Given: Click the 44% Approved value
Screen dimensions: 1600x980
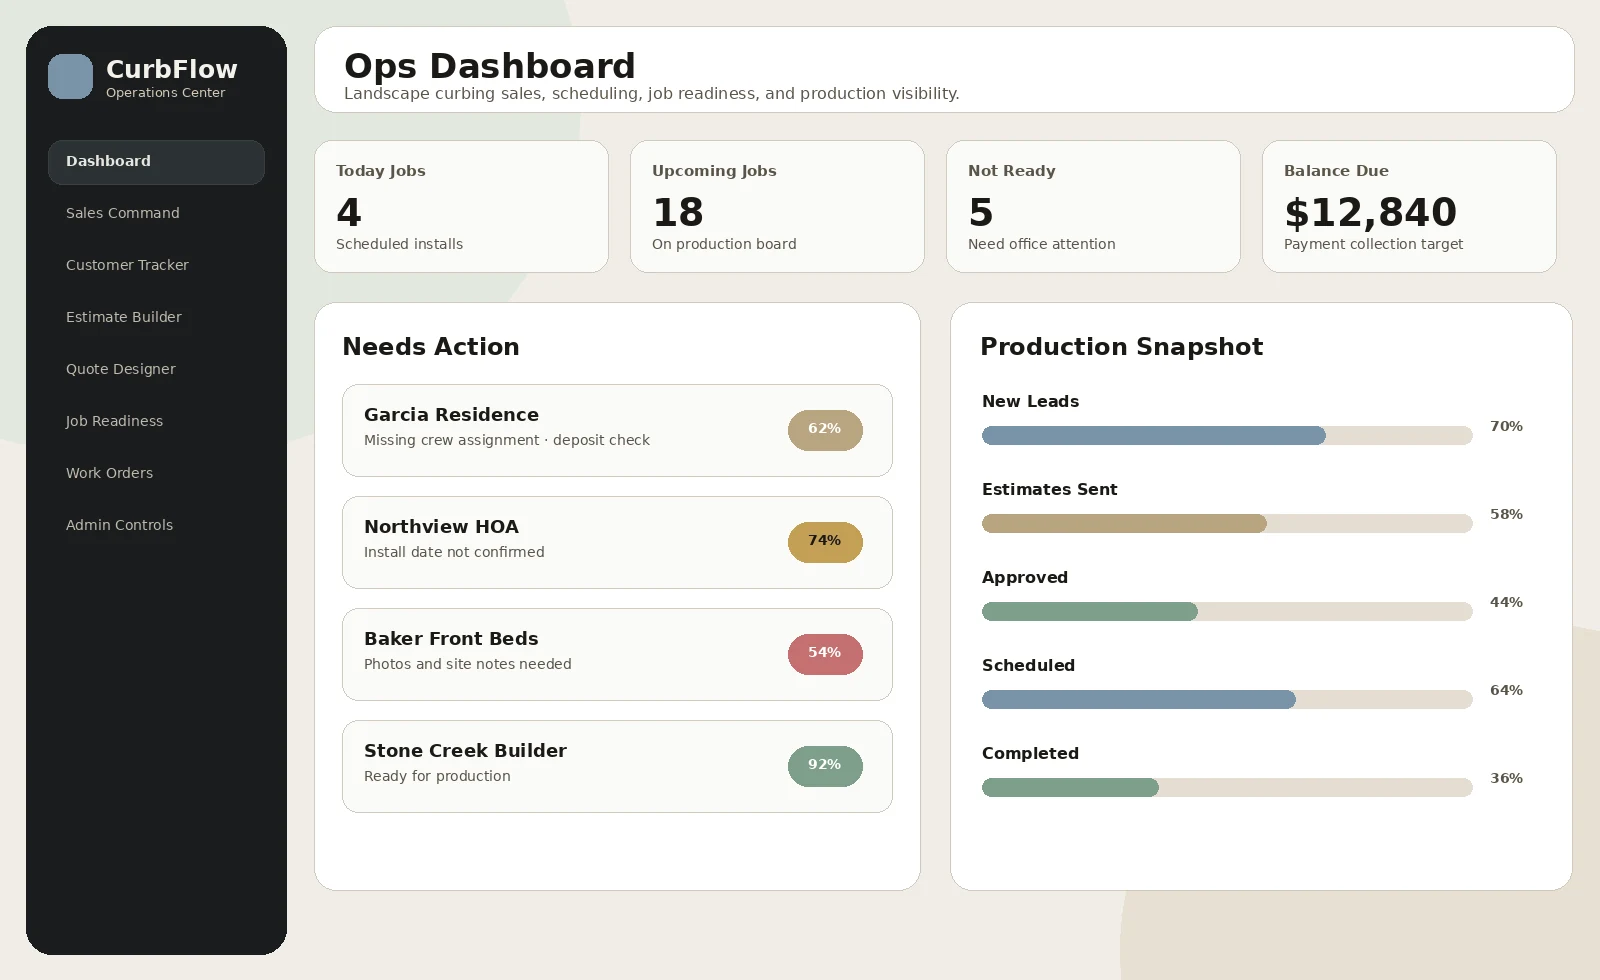Looking at the screenshot, I should [x=1506, y=602].
